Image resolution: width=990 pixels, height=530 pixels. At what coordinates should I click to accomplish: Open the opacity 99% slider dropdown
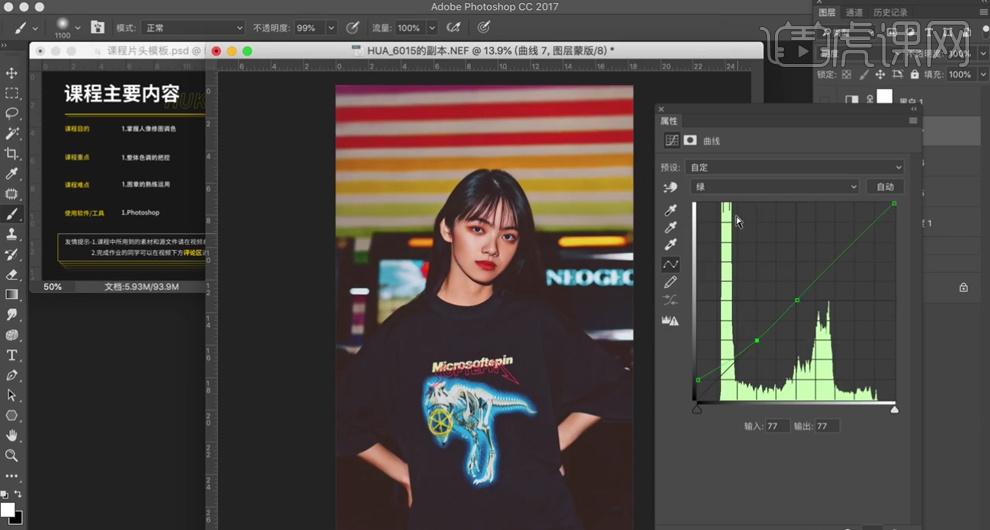[331, 28]
